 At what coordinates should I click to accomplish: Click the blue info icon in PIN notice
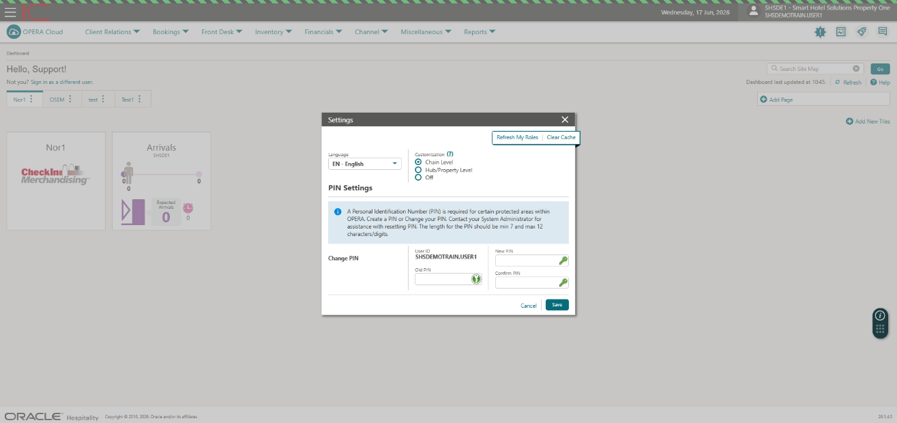338,212
